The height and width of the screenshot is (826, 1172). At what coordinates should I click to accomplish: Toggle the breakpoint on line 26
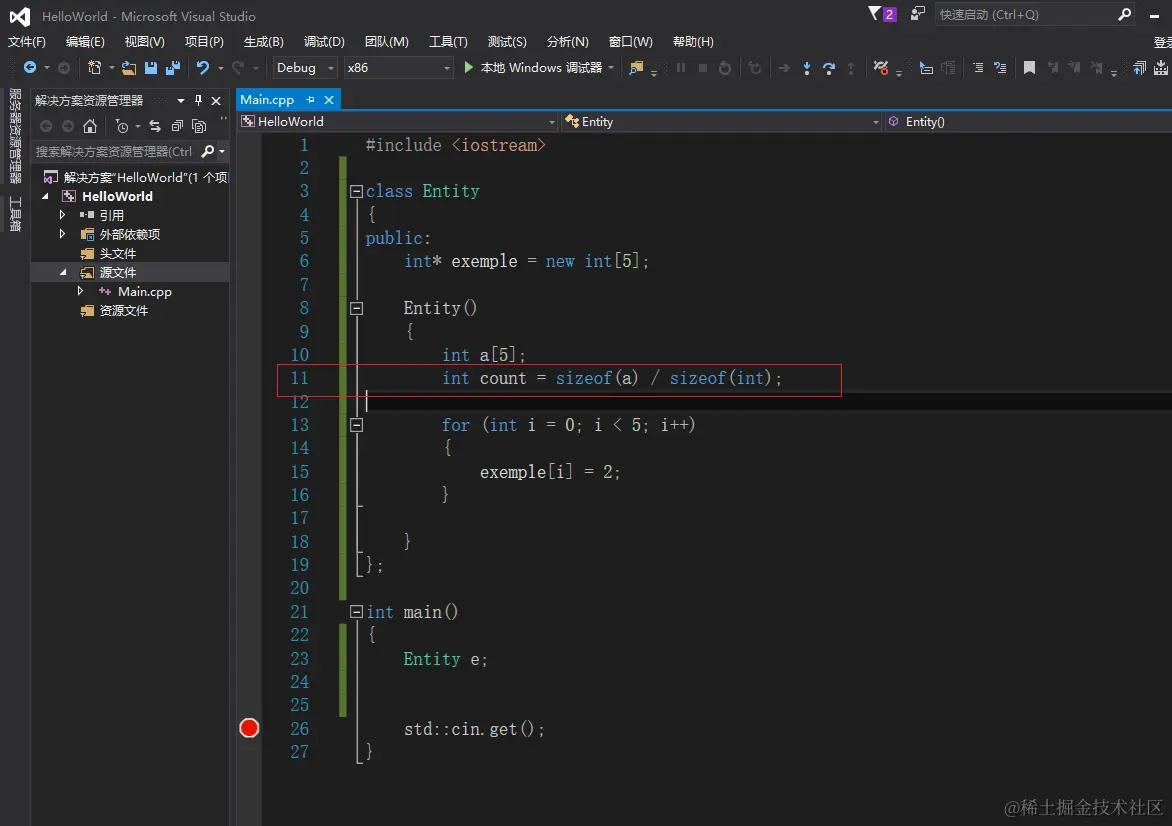click(x=249, y=728)
